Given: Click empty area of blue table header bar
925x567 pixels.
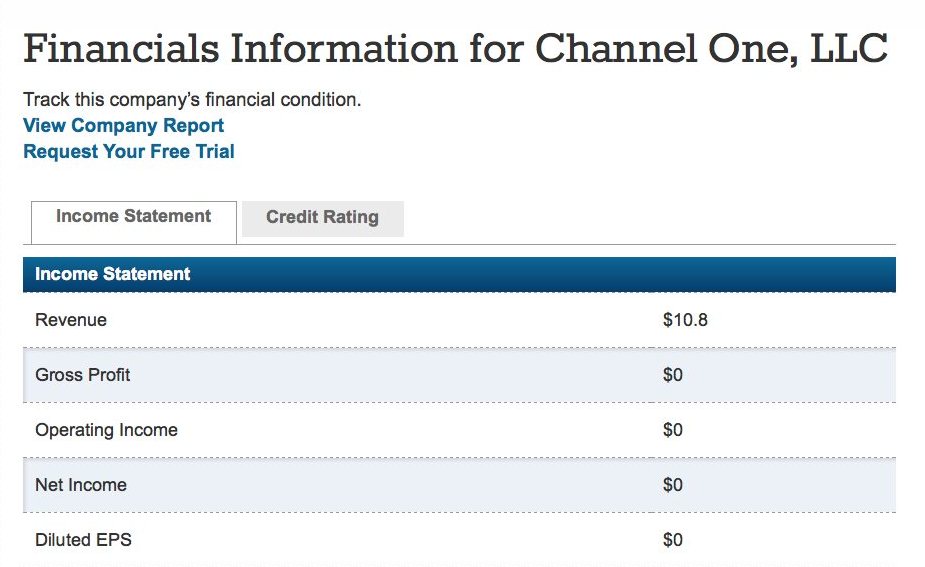Looking at the screenshot, I should tap(543, 274).
